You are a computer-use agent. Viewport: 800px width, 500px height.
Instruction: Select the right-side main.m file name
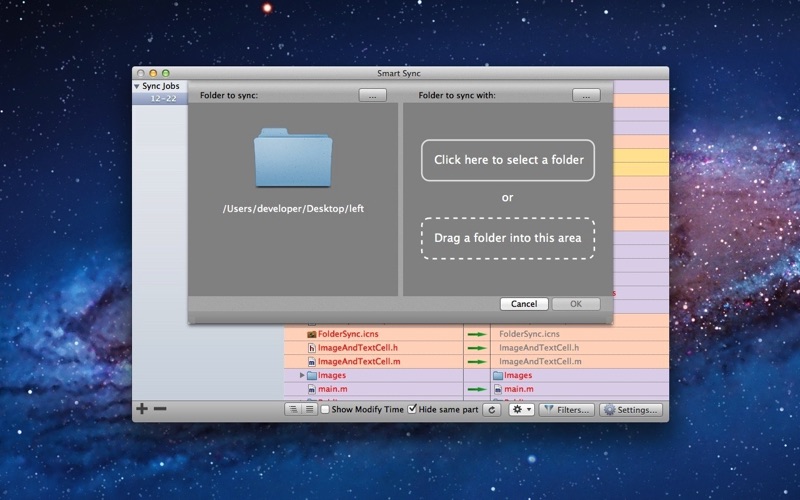519,389
